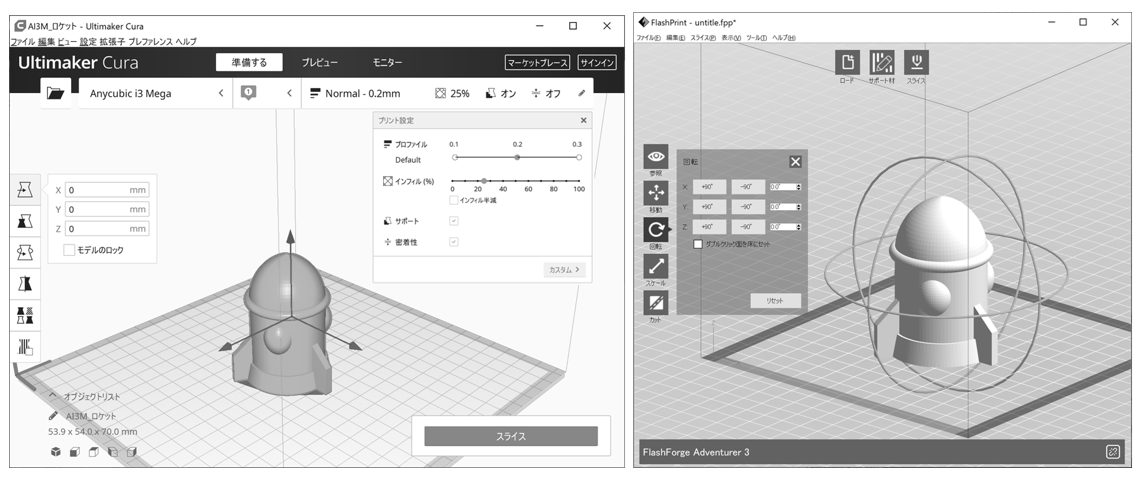1144x484 pixels.
Task: Open FlashPrint スライス(P) menu
Action: coord(703,38)
